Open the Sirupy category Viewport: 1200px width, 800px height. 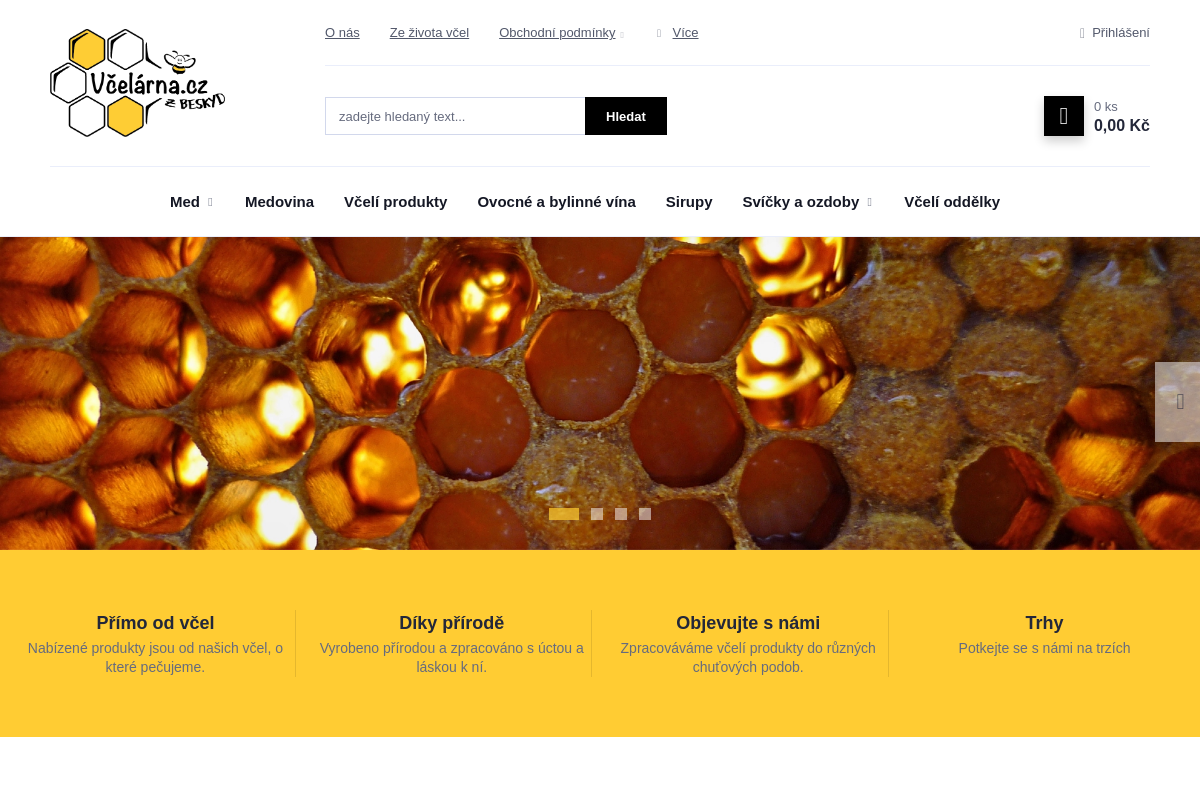click(x=689, y=202)
